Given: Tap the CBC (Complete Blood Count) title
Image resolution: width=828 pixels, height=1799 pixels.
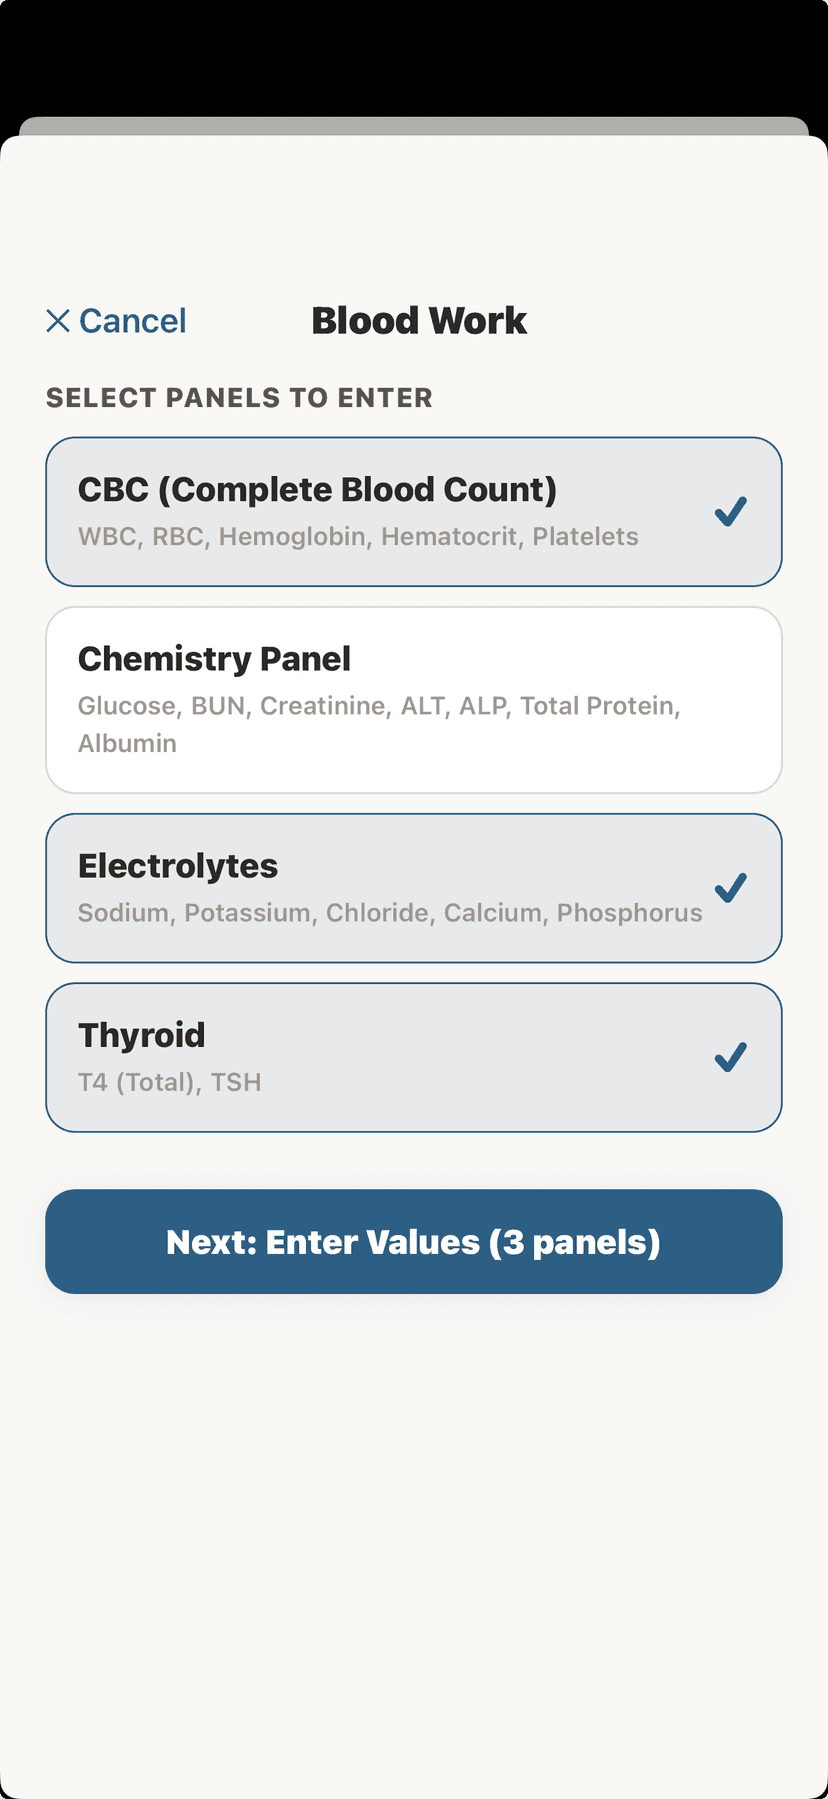Looking at the screenshot, I should pyautogui.click(x=317, y=490).
